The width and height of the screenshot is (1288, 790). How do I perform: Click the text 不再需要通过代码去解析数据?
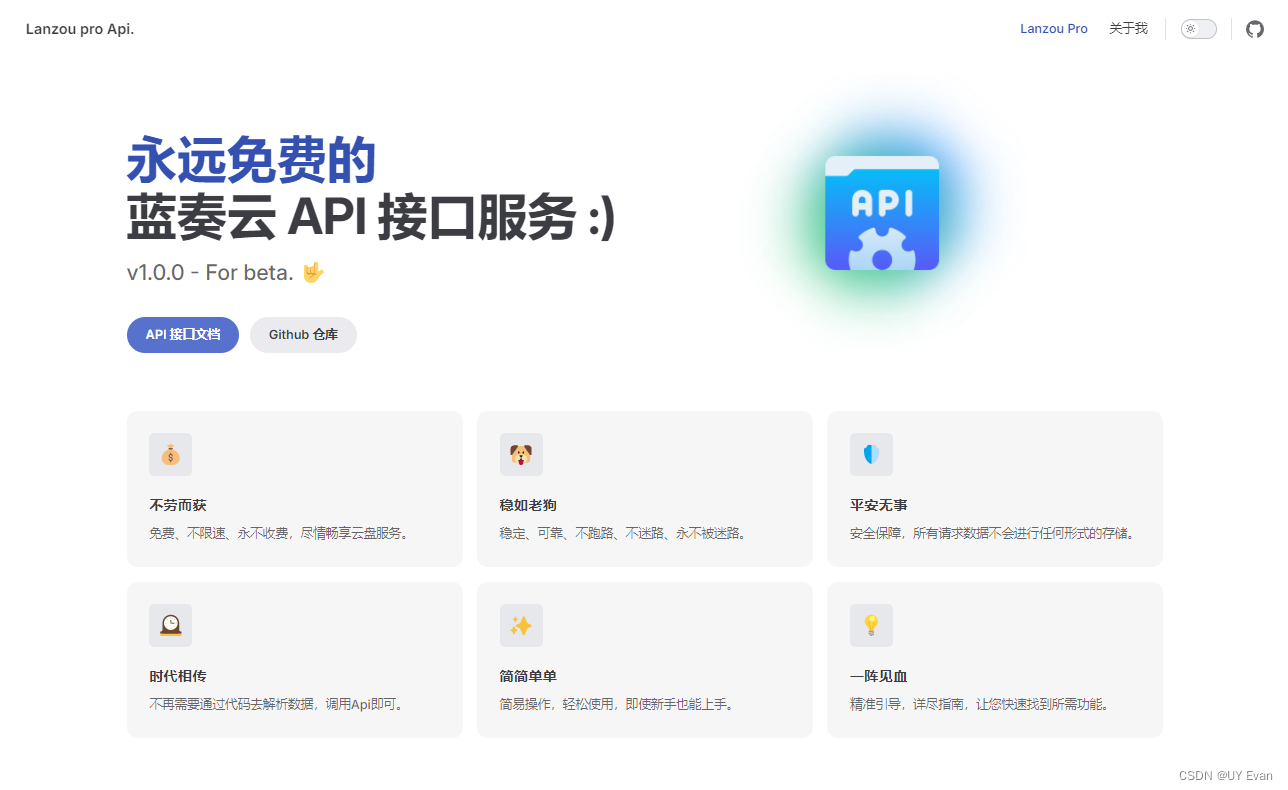point(231,704)
